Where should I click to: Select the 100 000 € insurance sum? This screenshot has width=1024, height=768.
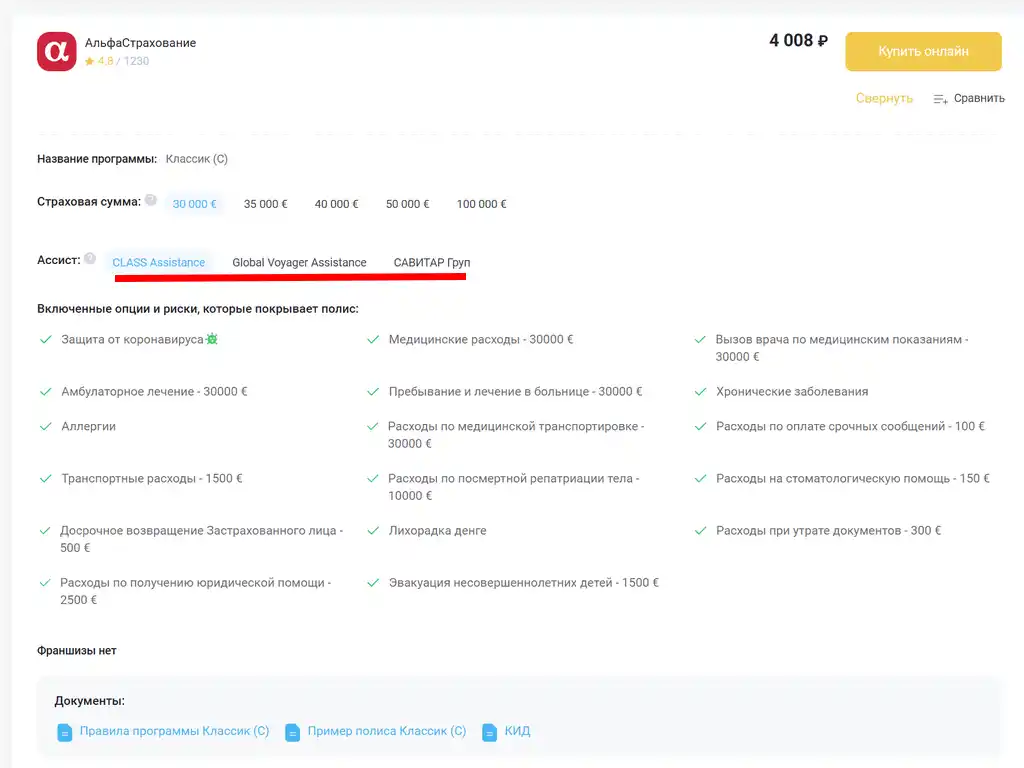[481, 203]
